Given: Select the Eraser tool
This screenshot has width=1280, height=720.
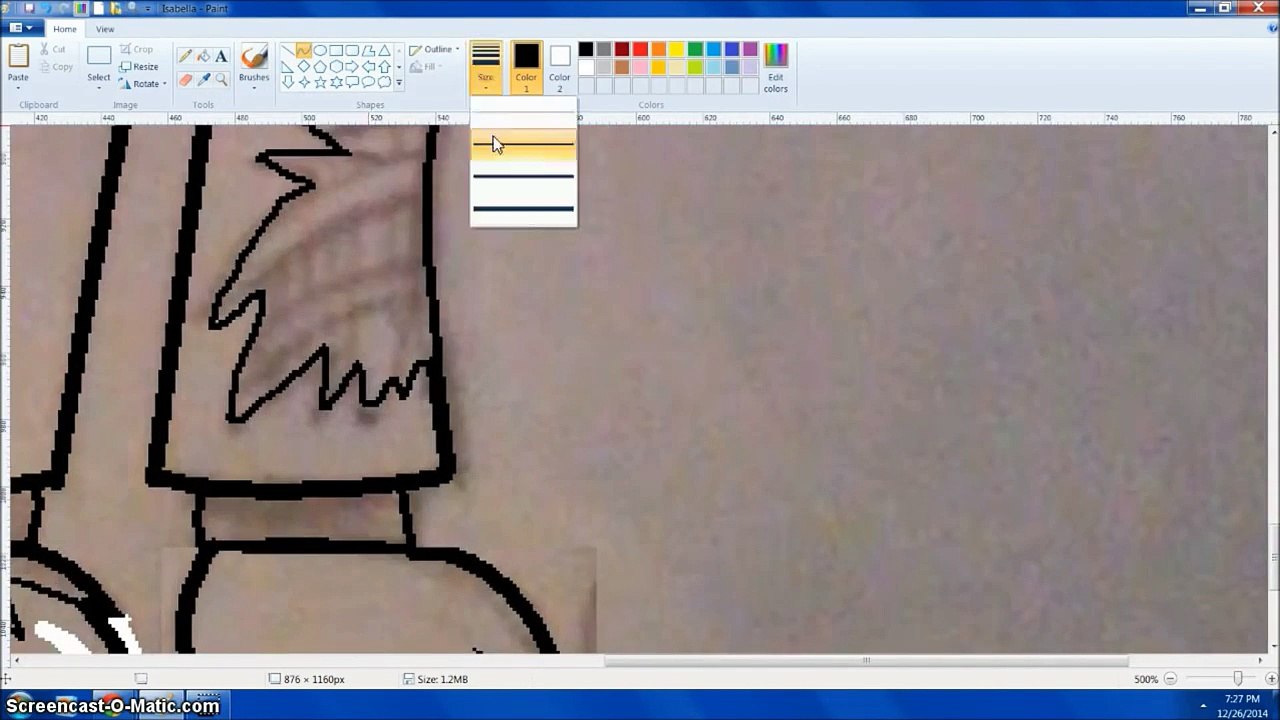Looking at the screenshot, I should coord(185,80).
